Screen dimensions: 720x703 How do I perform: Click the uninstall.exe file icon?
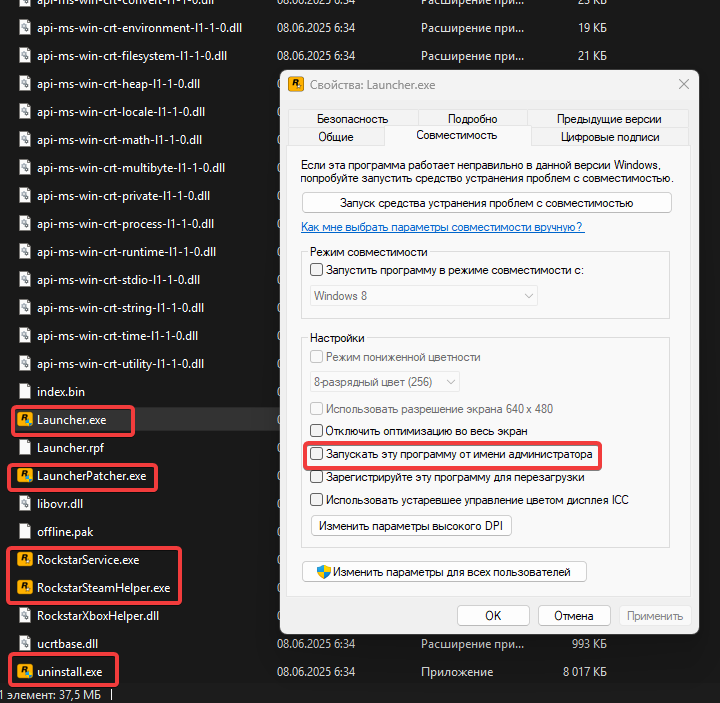[25, 671]
